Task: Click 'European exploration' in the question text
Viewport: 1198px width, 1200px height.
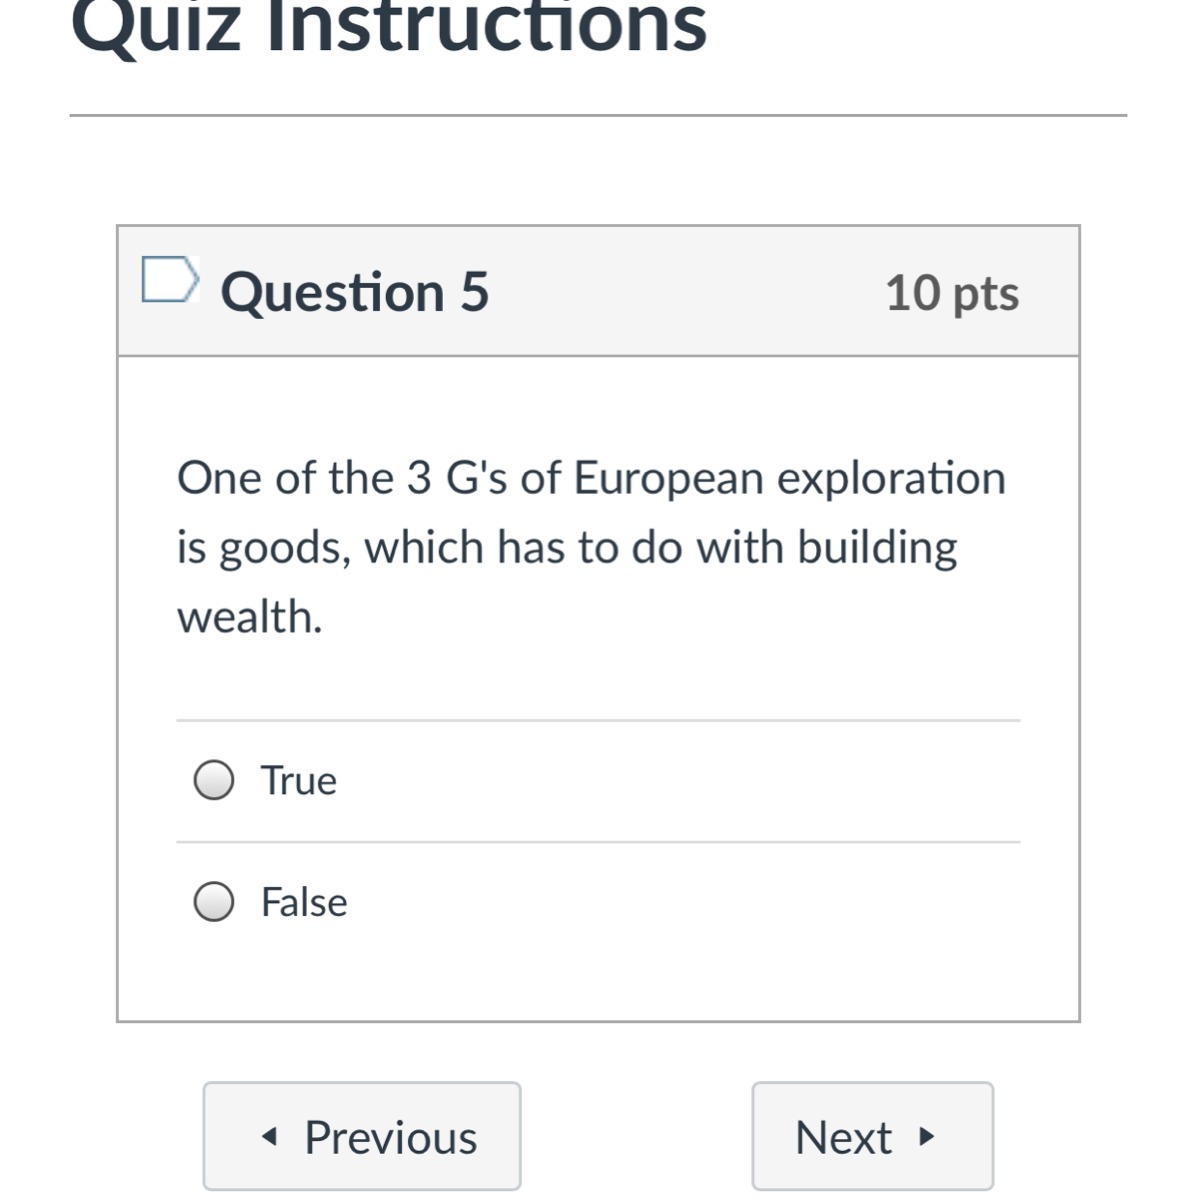Action: point(789,478)
